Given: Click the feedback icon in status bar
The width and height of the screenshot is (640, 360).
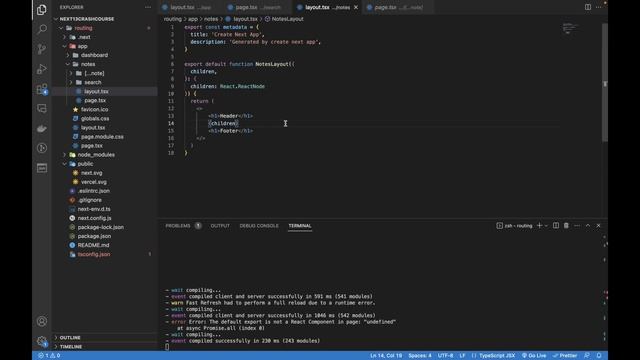Looking at the screenshot, I should [x=587, y=356].
